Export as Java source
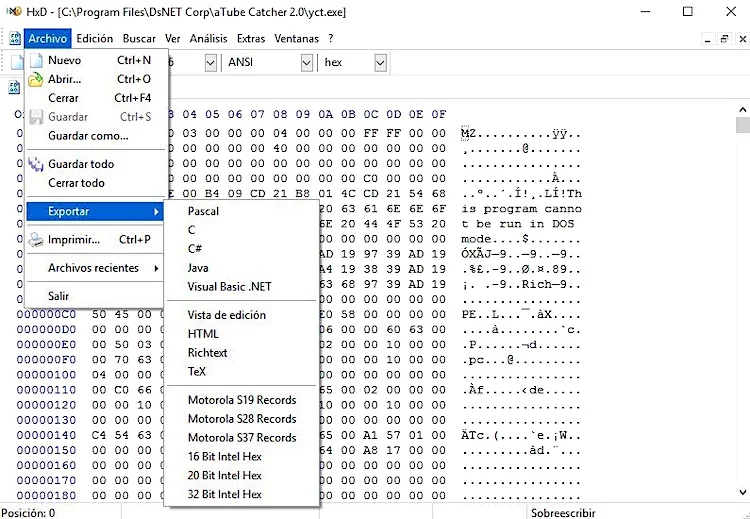 pyautogui.click(x=242, y=268)
